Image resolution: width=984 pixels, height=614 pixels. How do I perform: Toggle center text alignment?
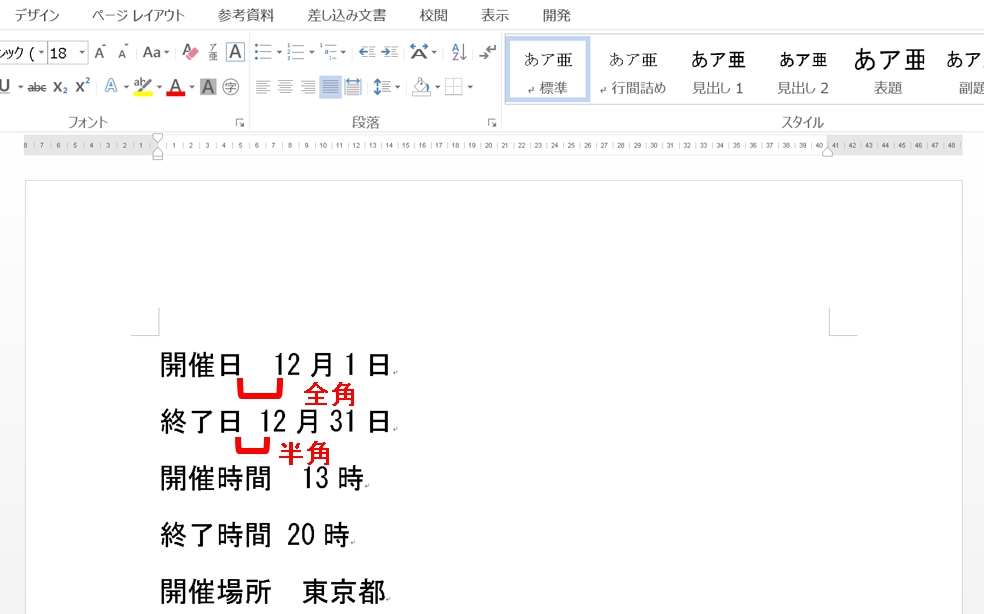(x=285, y=87)
